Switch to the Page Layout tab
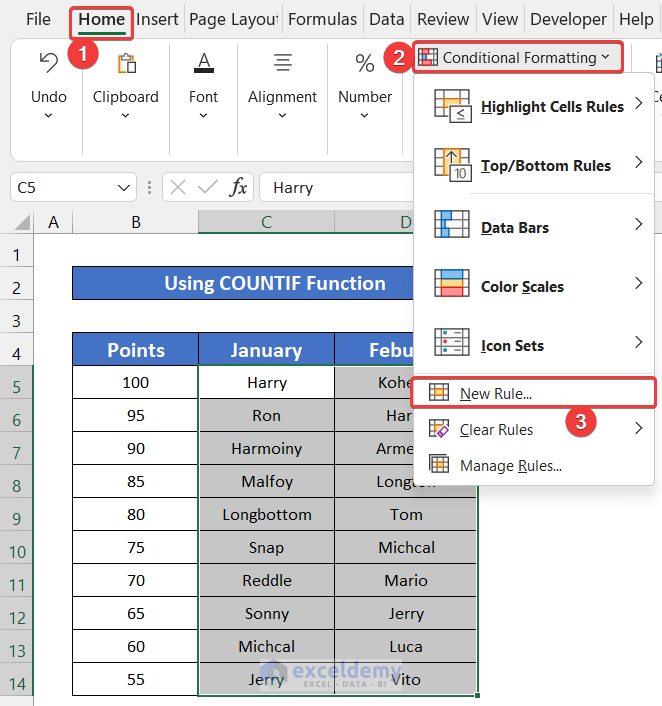The image size is (662, 706). pyautogui.click(x=233, y=19)
